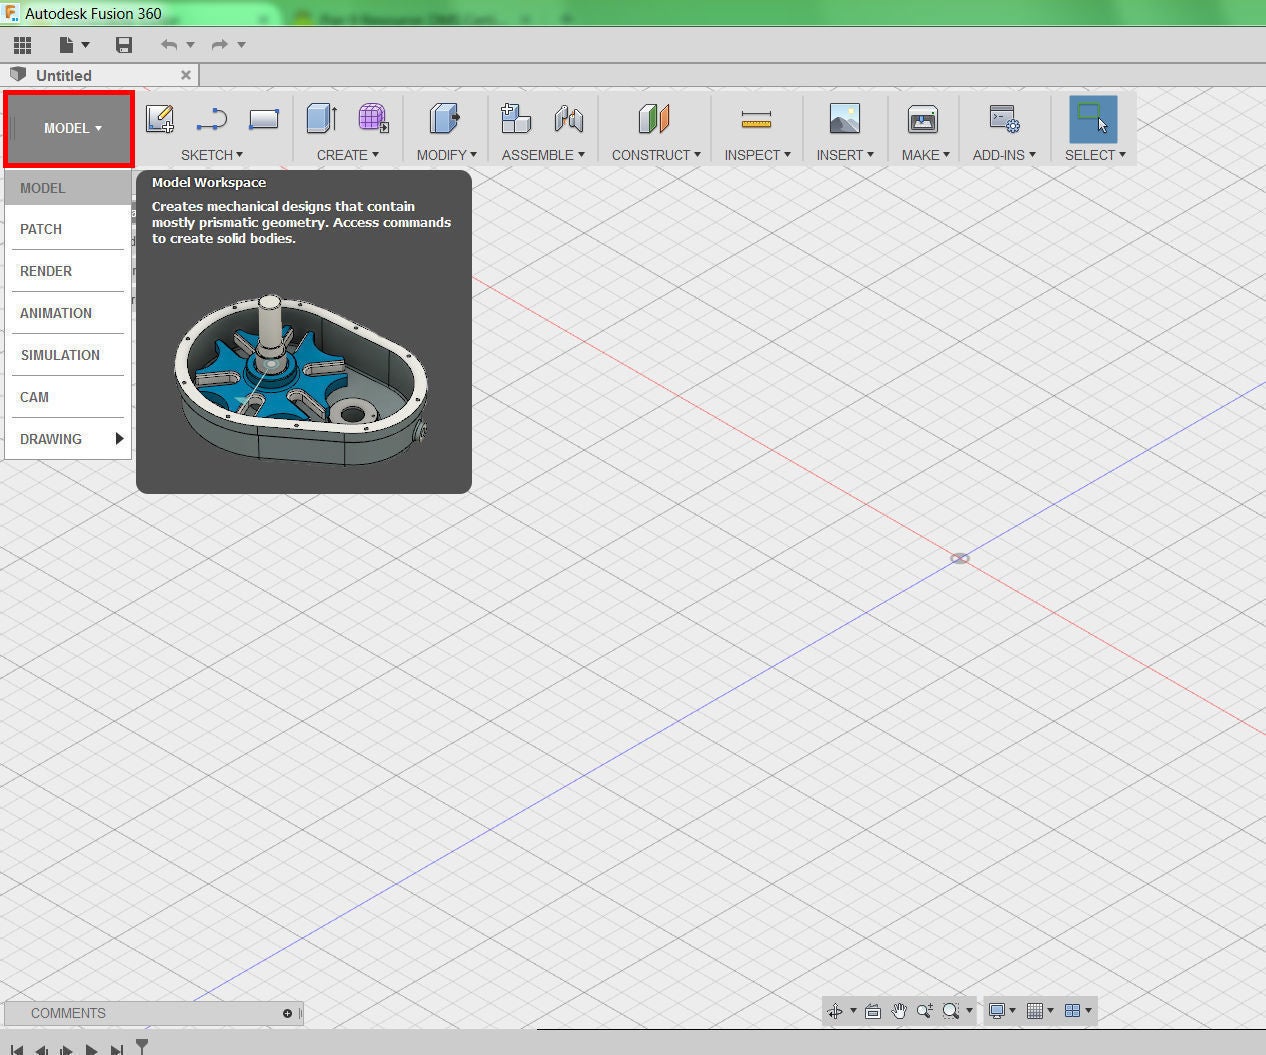Viewport: 1266px width, 1055px height.
Task: Select the Untitled document tab
Action: tap(62, 74)
